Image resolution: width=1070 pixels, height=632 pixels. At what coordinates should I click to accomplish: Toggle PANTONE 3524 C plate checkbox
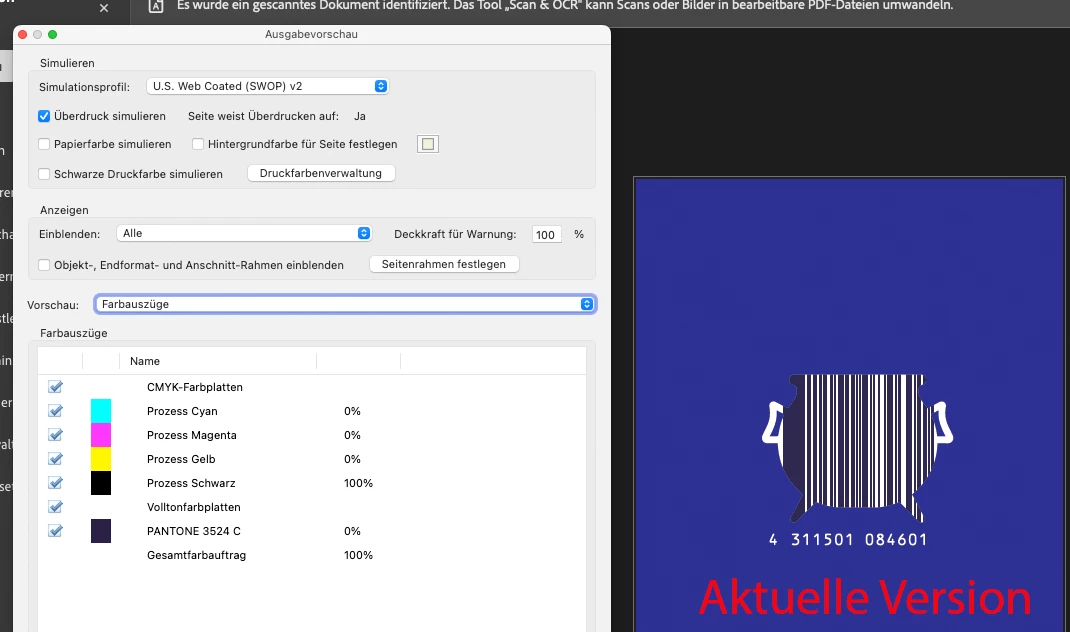(55, 530)
